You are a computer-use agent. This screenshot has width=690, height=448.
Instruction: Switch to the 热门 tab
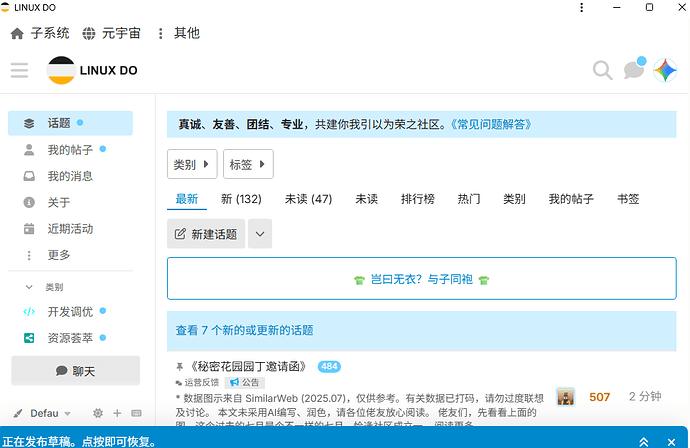[x=469, y=199]
